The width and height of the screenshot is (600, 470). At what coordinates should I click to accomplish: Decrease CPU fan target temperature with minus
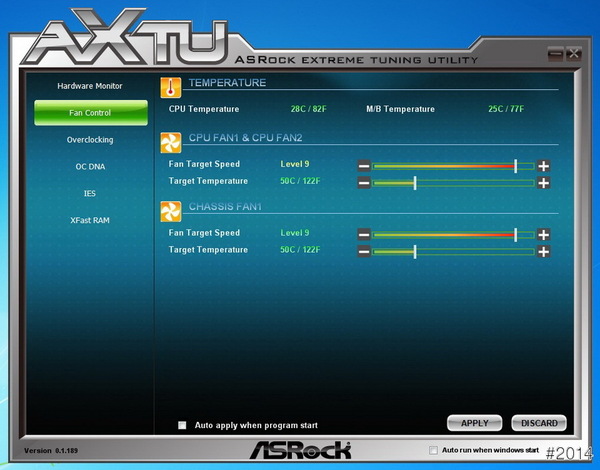[x=364, y=183]
